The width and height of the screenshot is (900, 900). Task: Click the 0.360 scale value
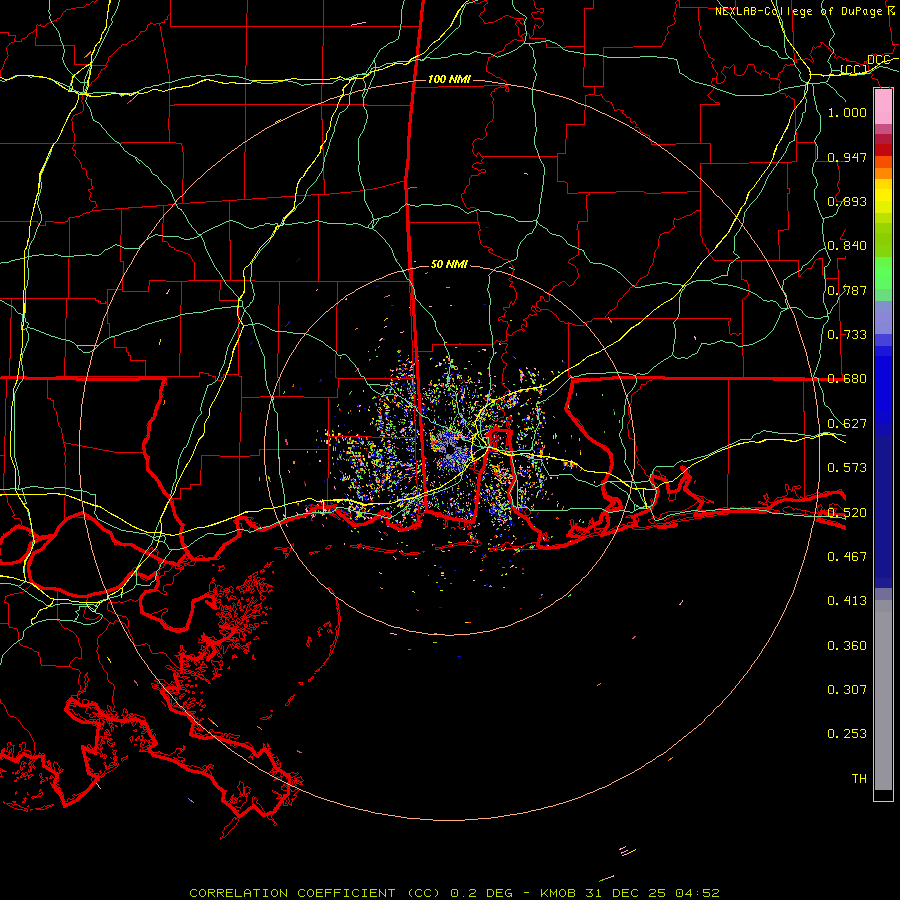847,646
